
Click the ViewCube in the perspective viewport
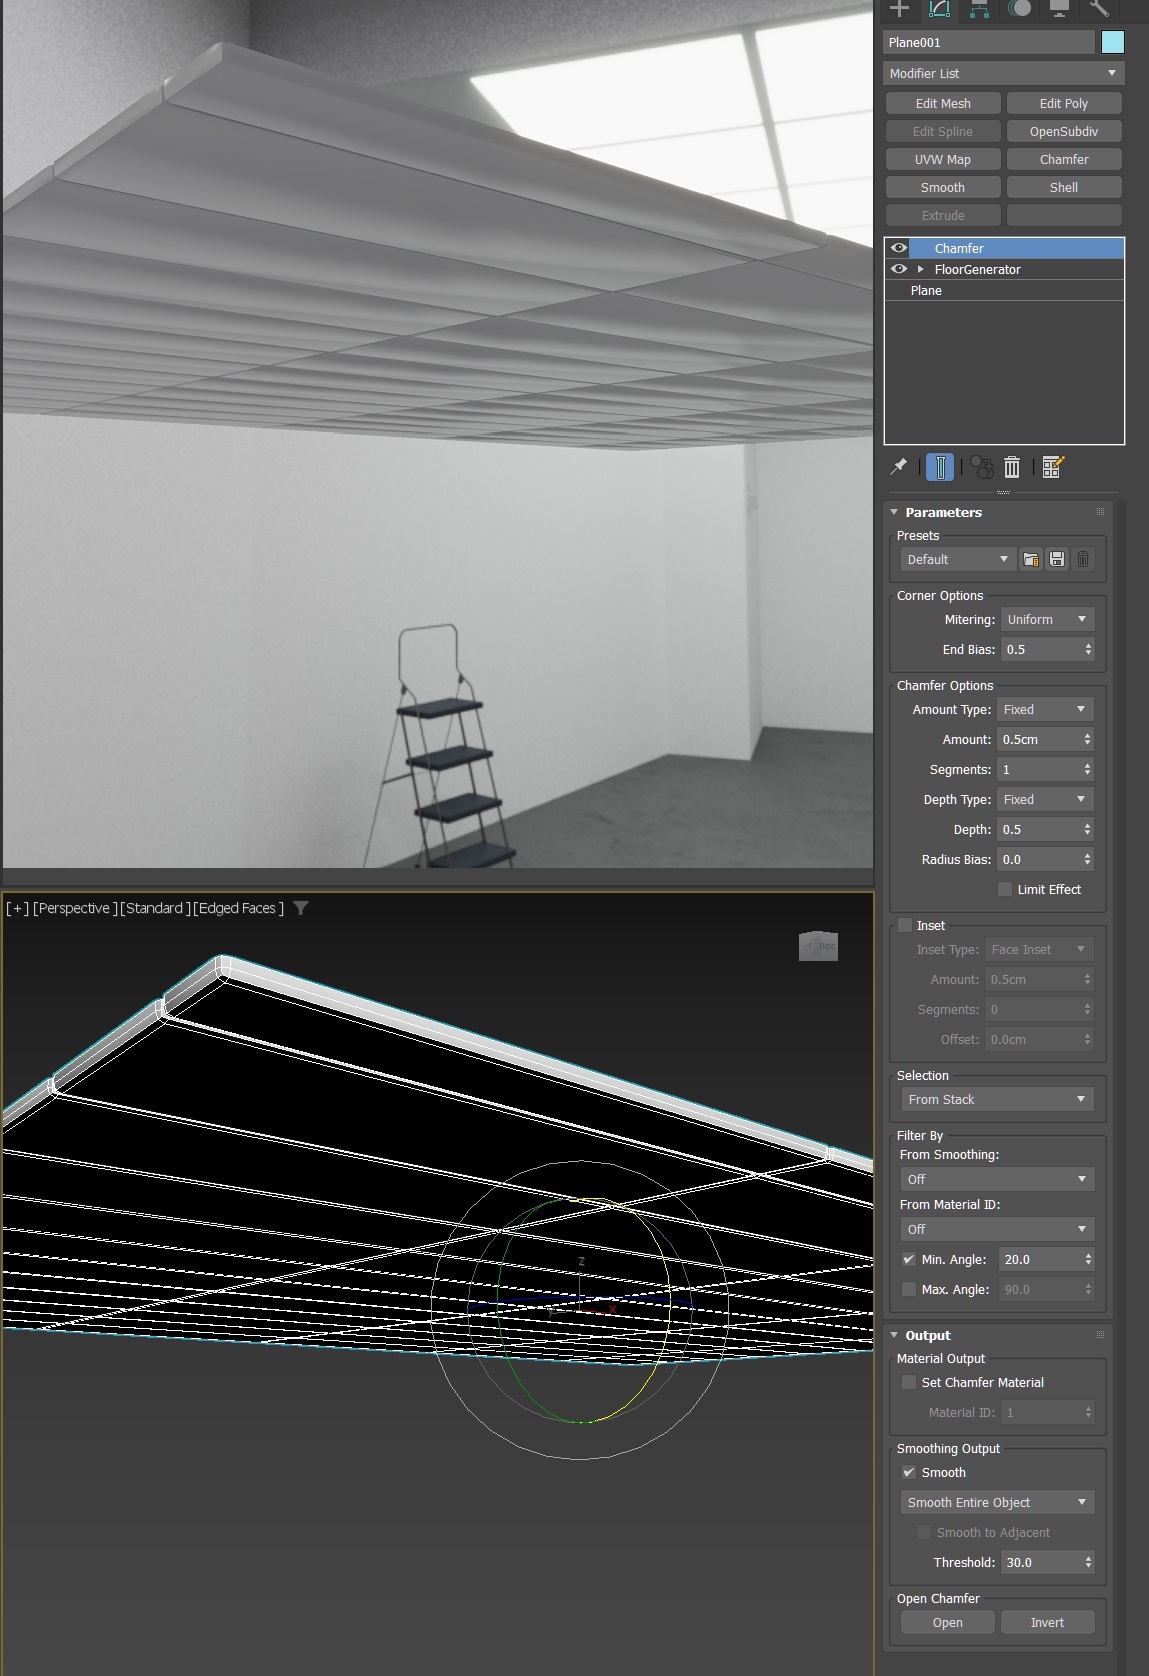[x=818, y=946]
